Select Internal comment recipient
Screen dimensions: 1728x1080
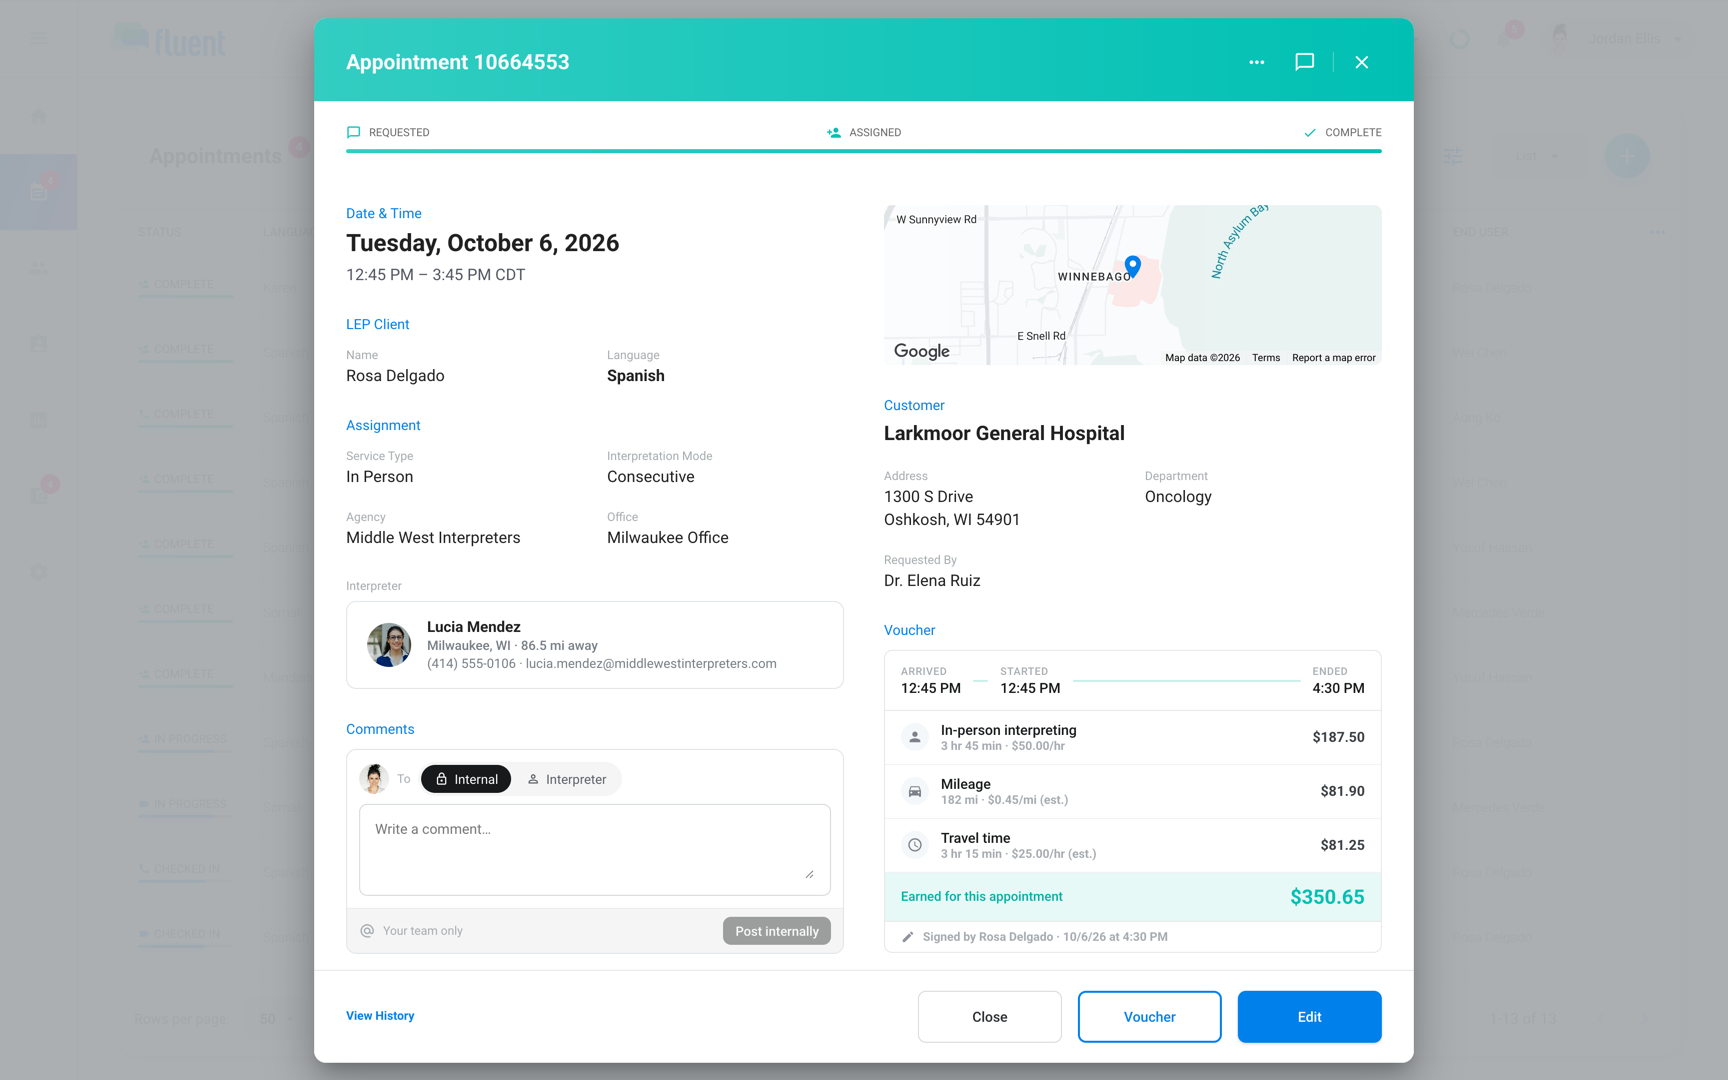(466, 779)
